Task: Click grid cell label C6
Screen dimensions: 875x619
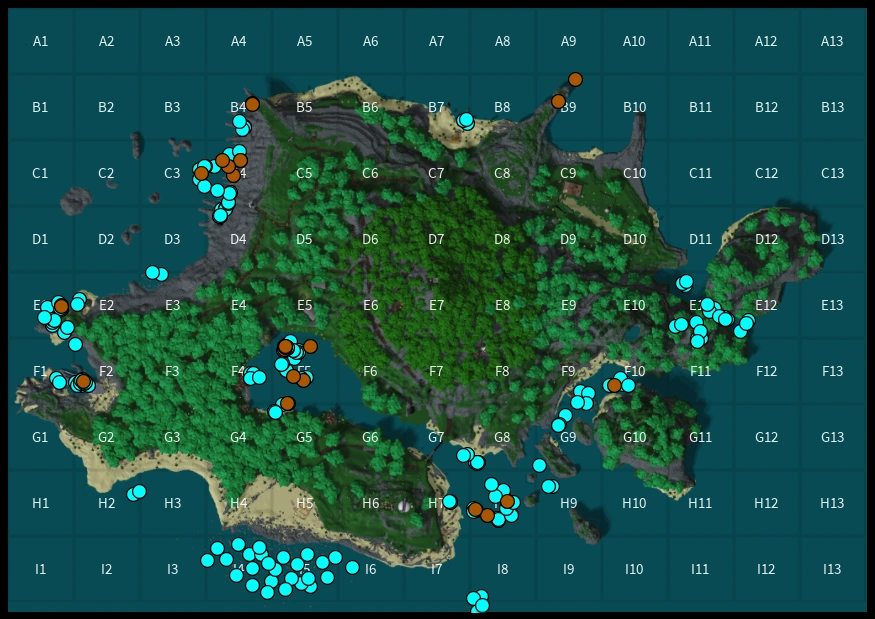Action: click(370, 174)
